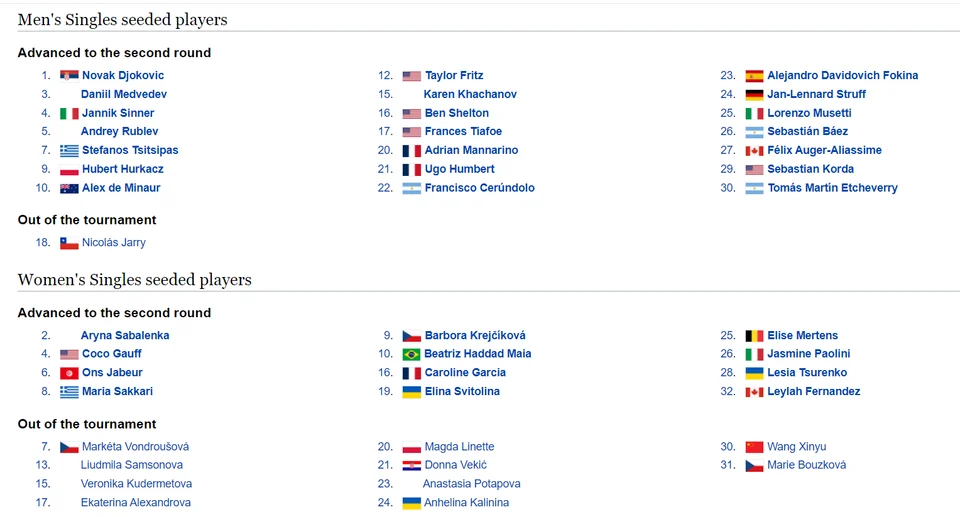Click the Chilean flag next to Nicolás Jarry

click(x=69, y=243)
